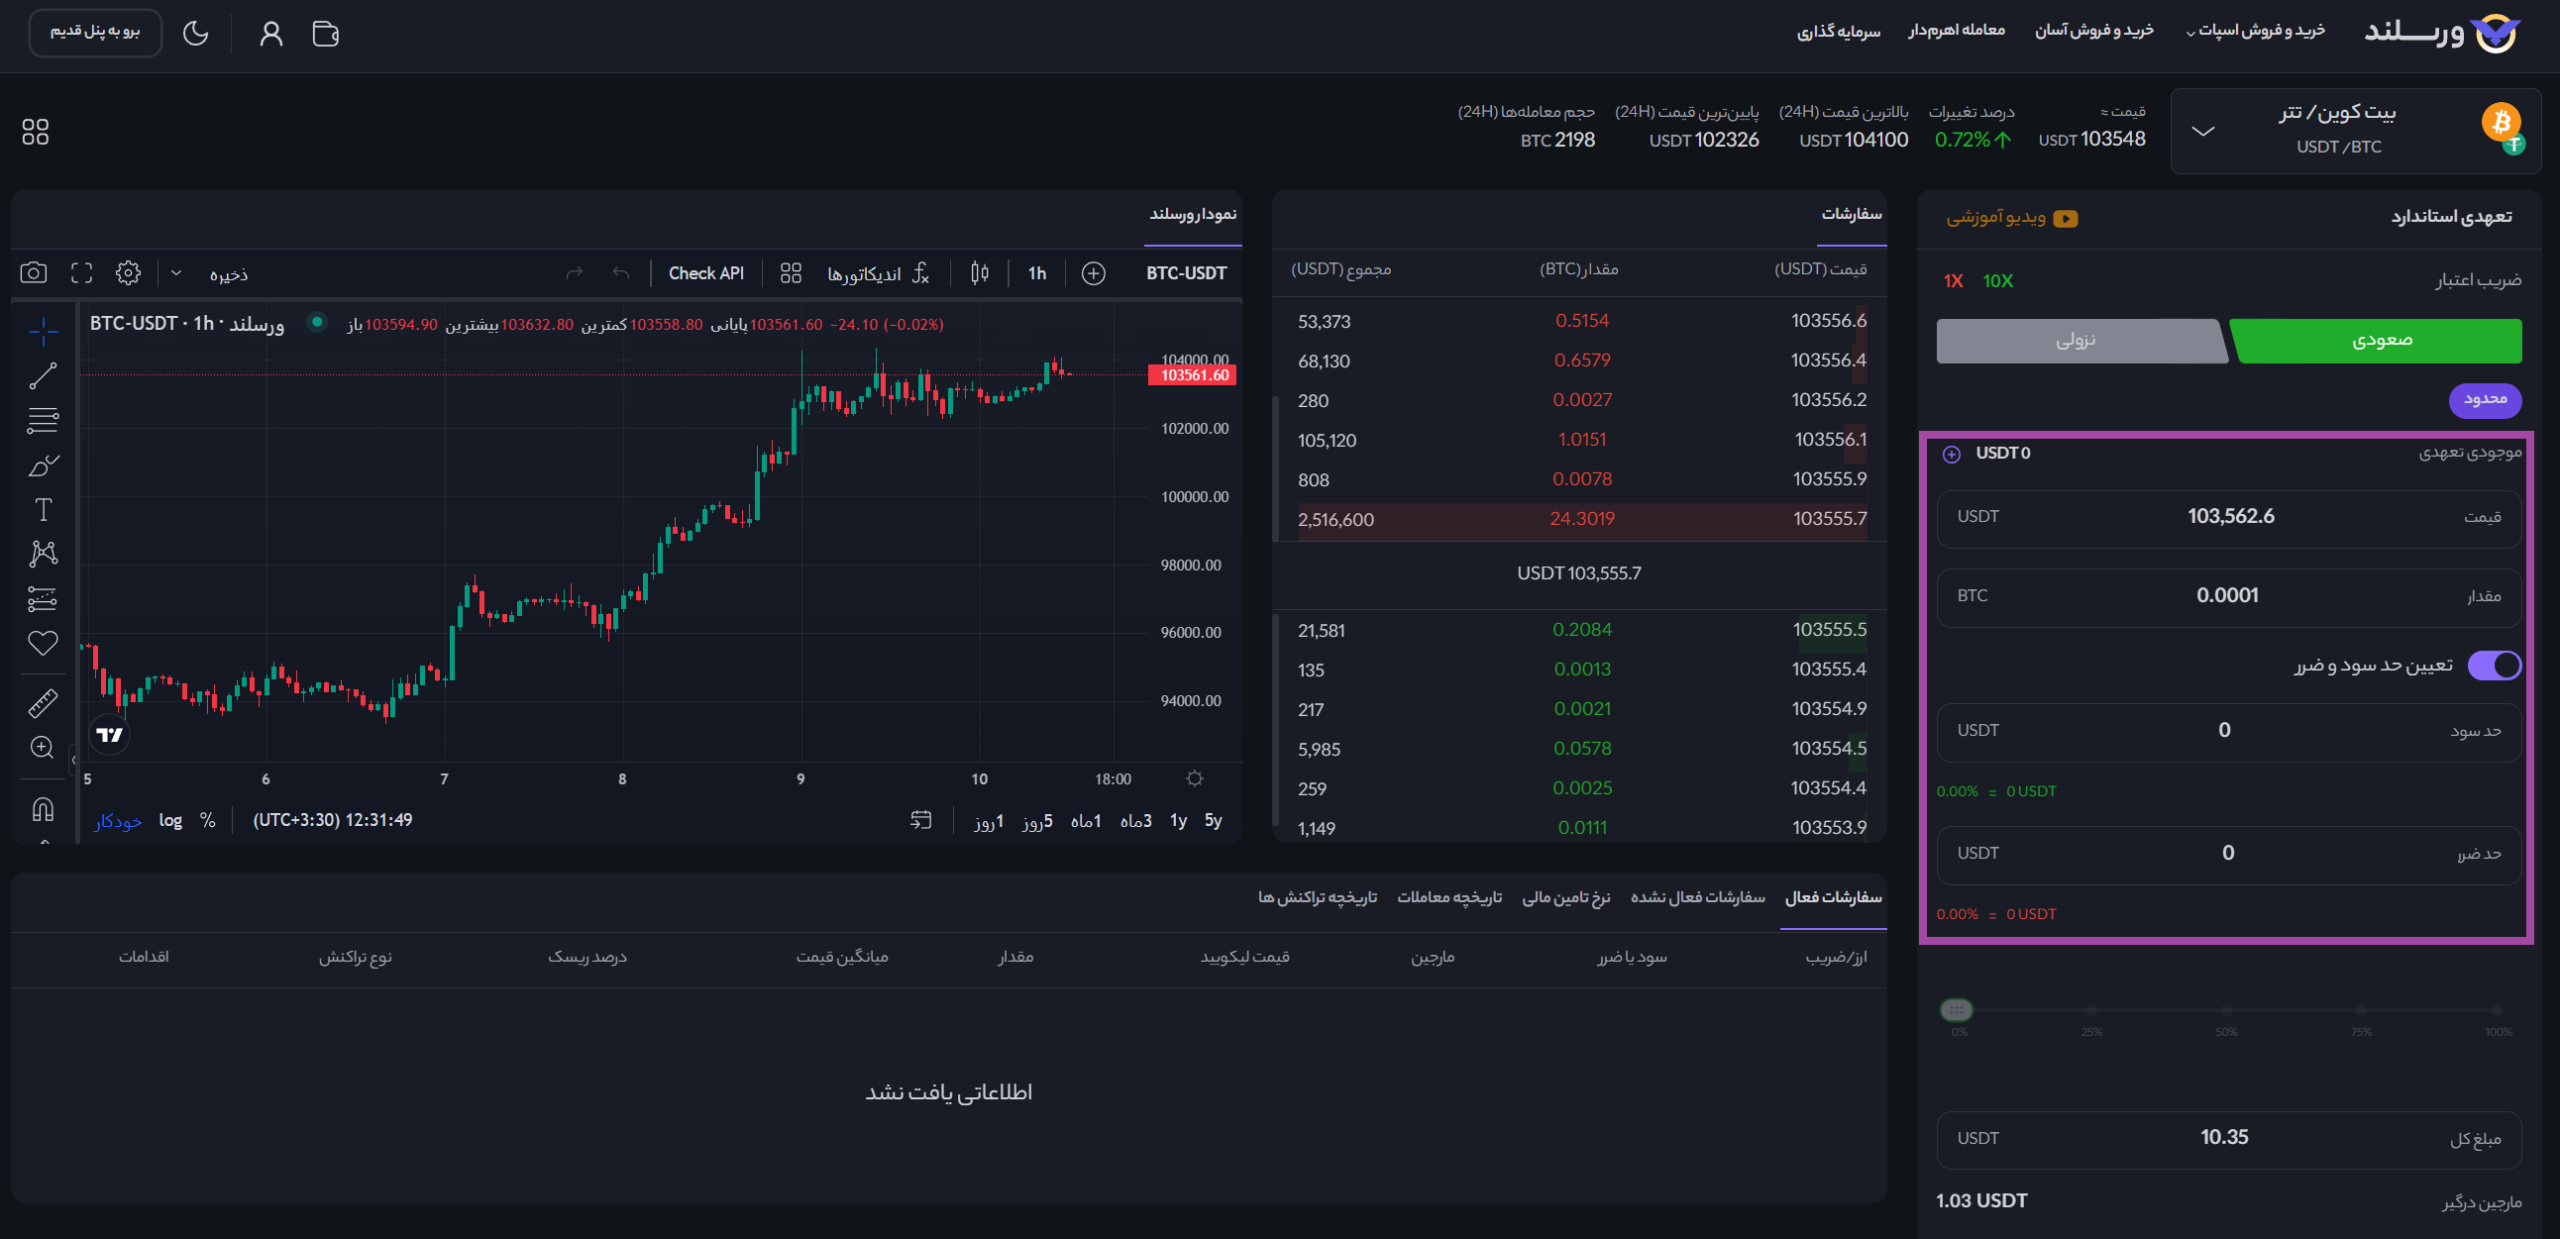The height and width of the screenshot is (1239, 2560).
Task: Click the plus icon to add USDT balance
Action: point(1951,454)
